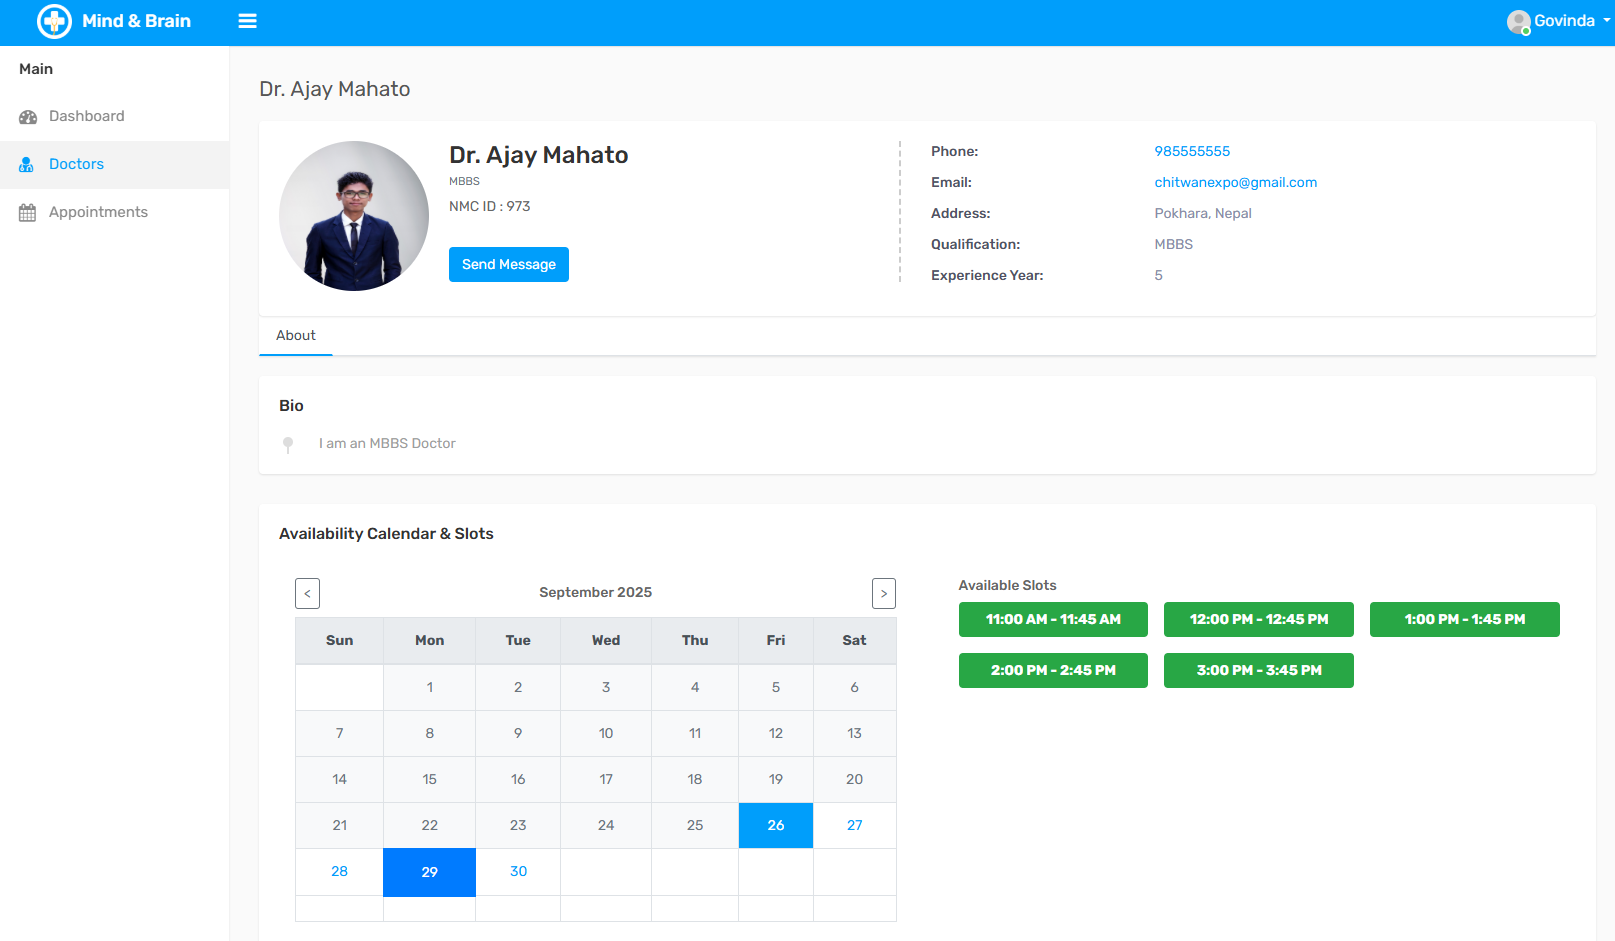Select the 3:00 PM - 3:45 PM slot

1258,670
